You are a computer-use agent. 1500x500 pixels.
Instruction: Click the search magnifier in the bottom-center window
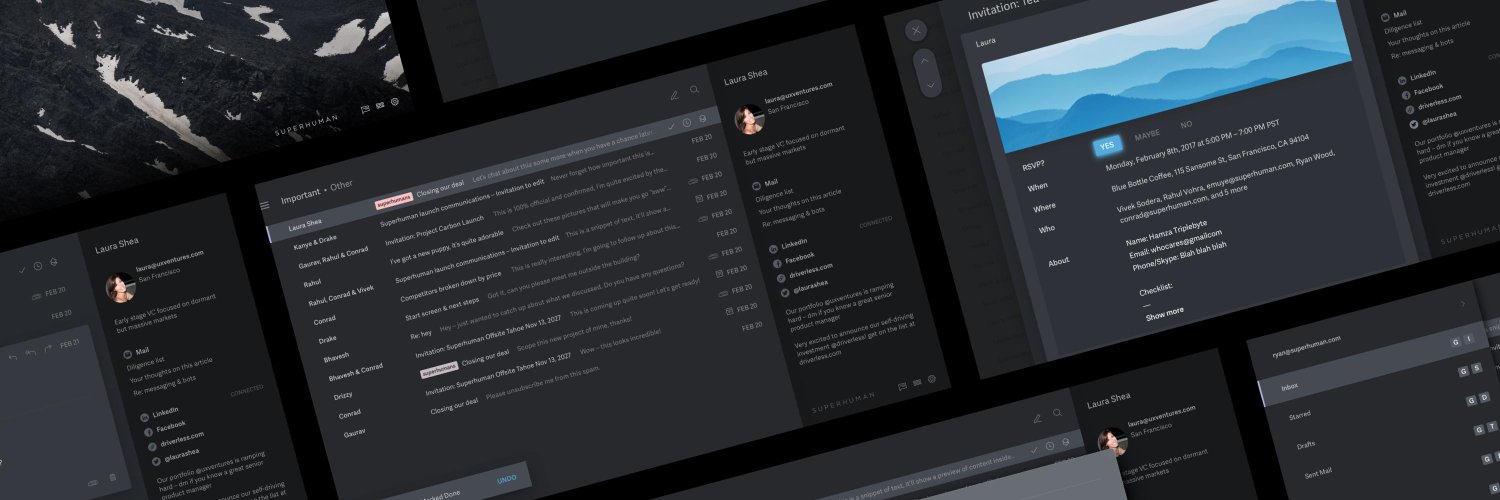[1058, 413]
